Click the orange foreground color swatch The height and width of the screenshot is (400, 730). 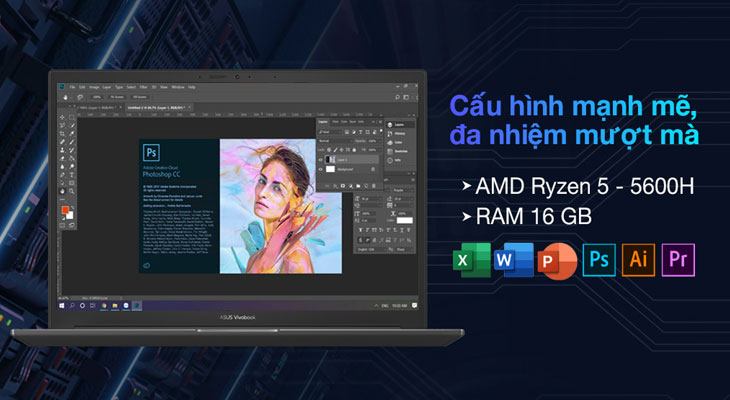[65, 210]
